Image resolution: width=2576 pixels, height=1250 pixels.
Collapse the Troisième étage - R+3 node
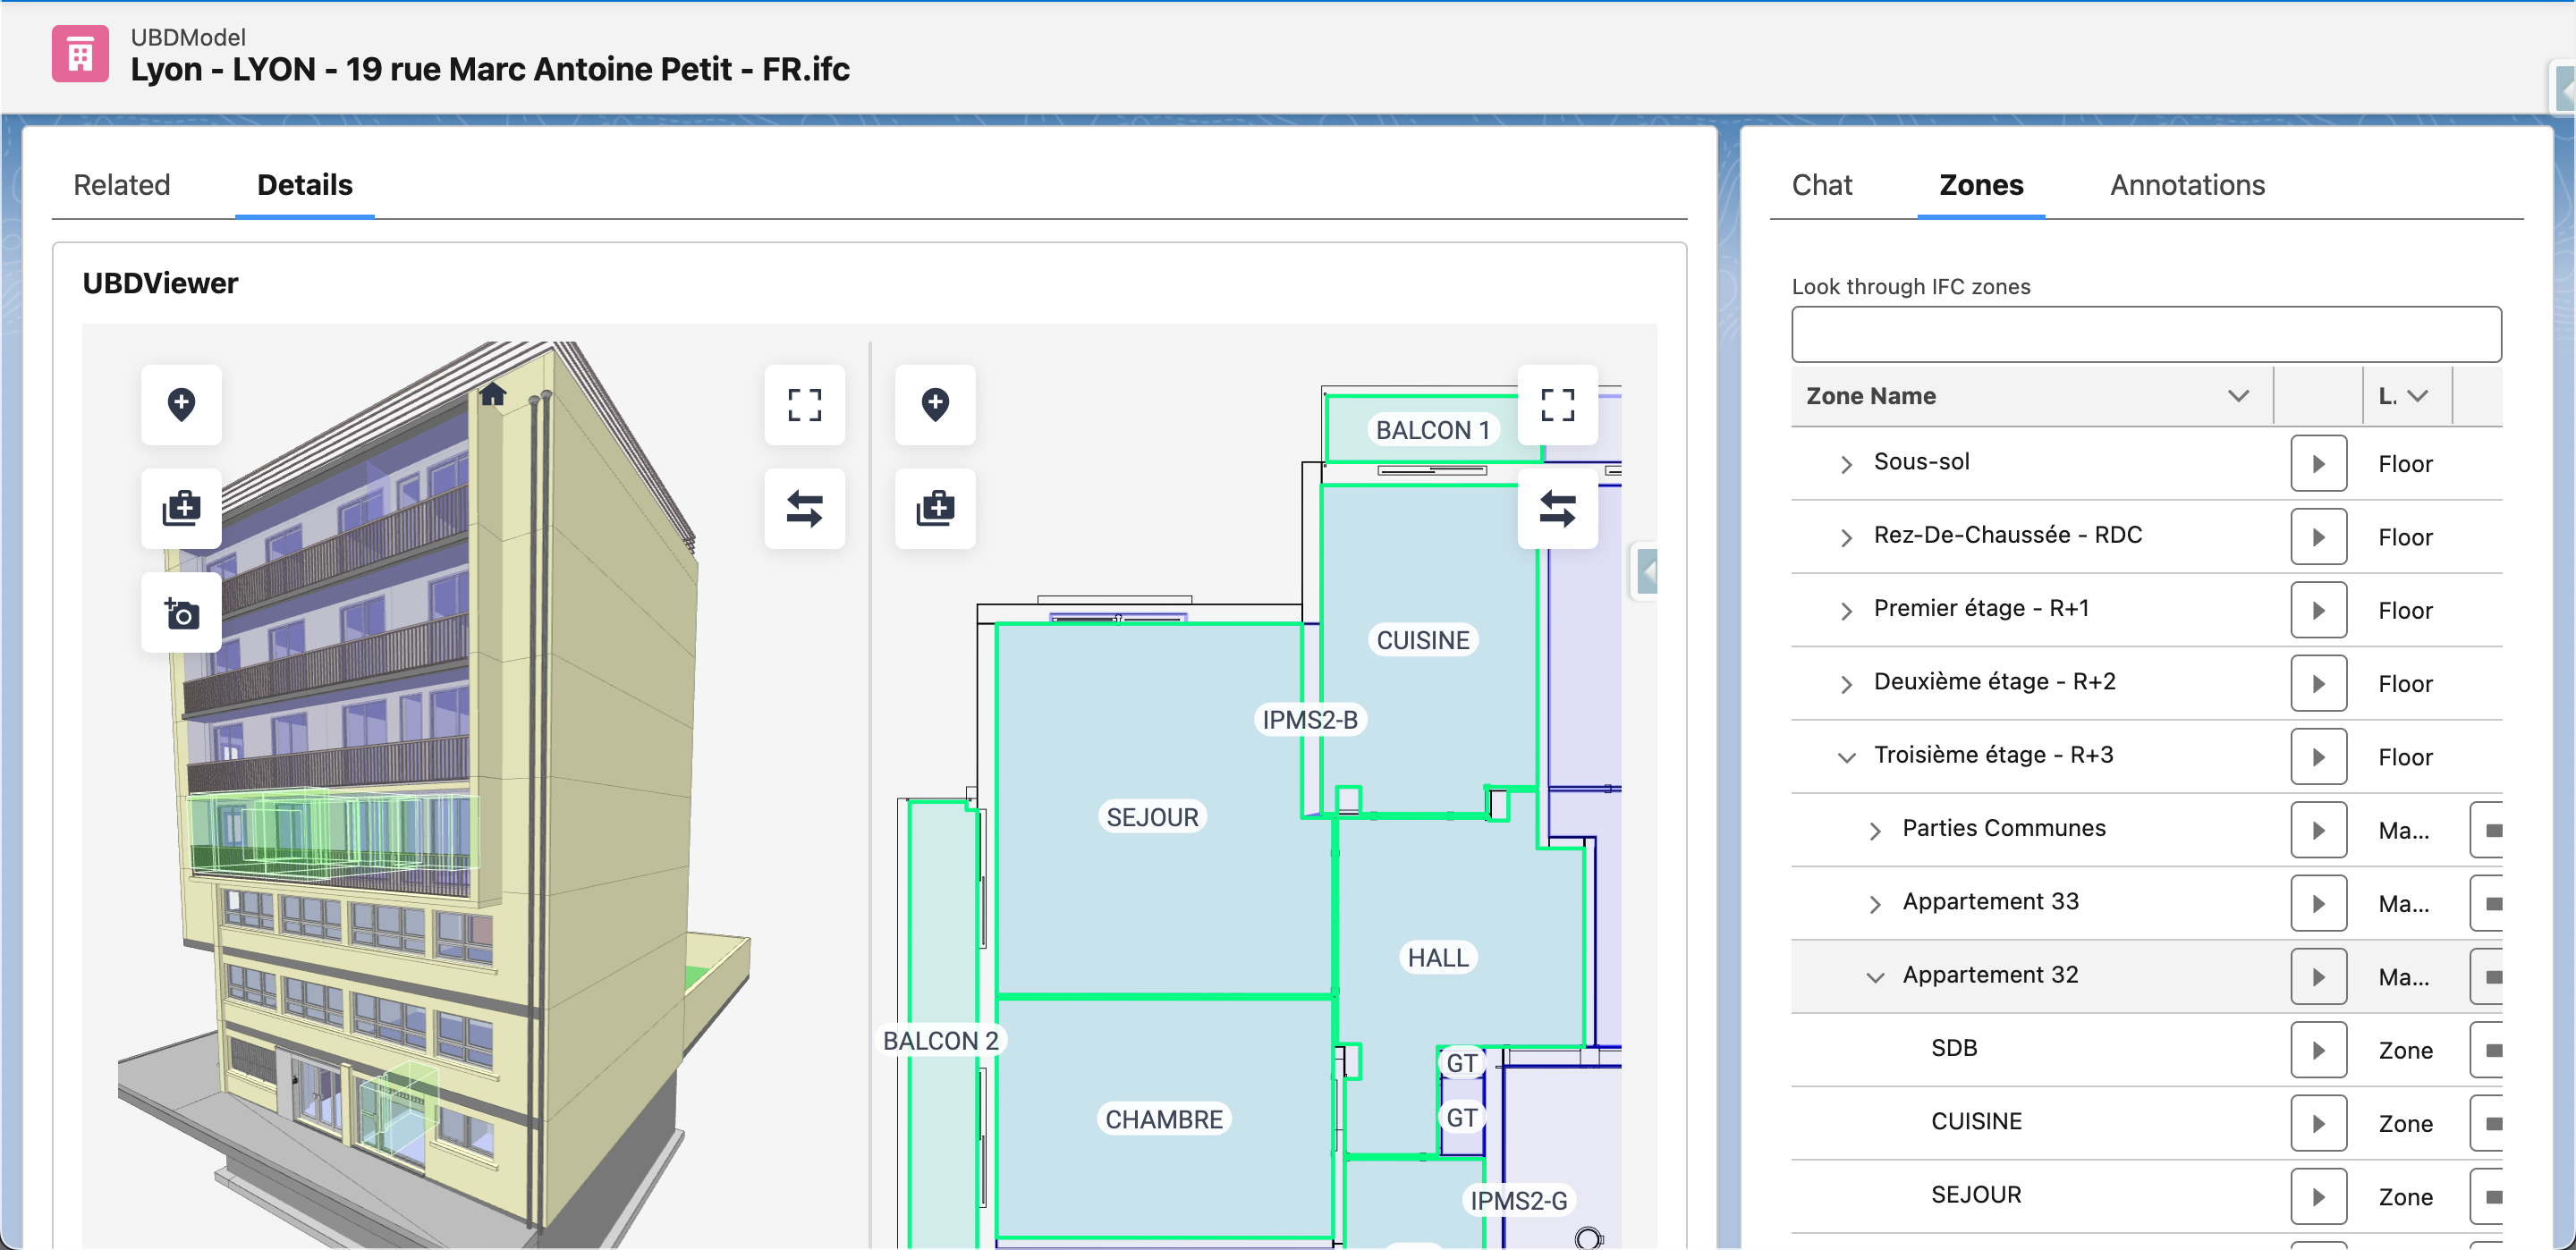(x=1846, y=757)
